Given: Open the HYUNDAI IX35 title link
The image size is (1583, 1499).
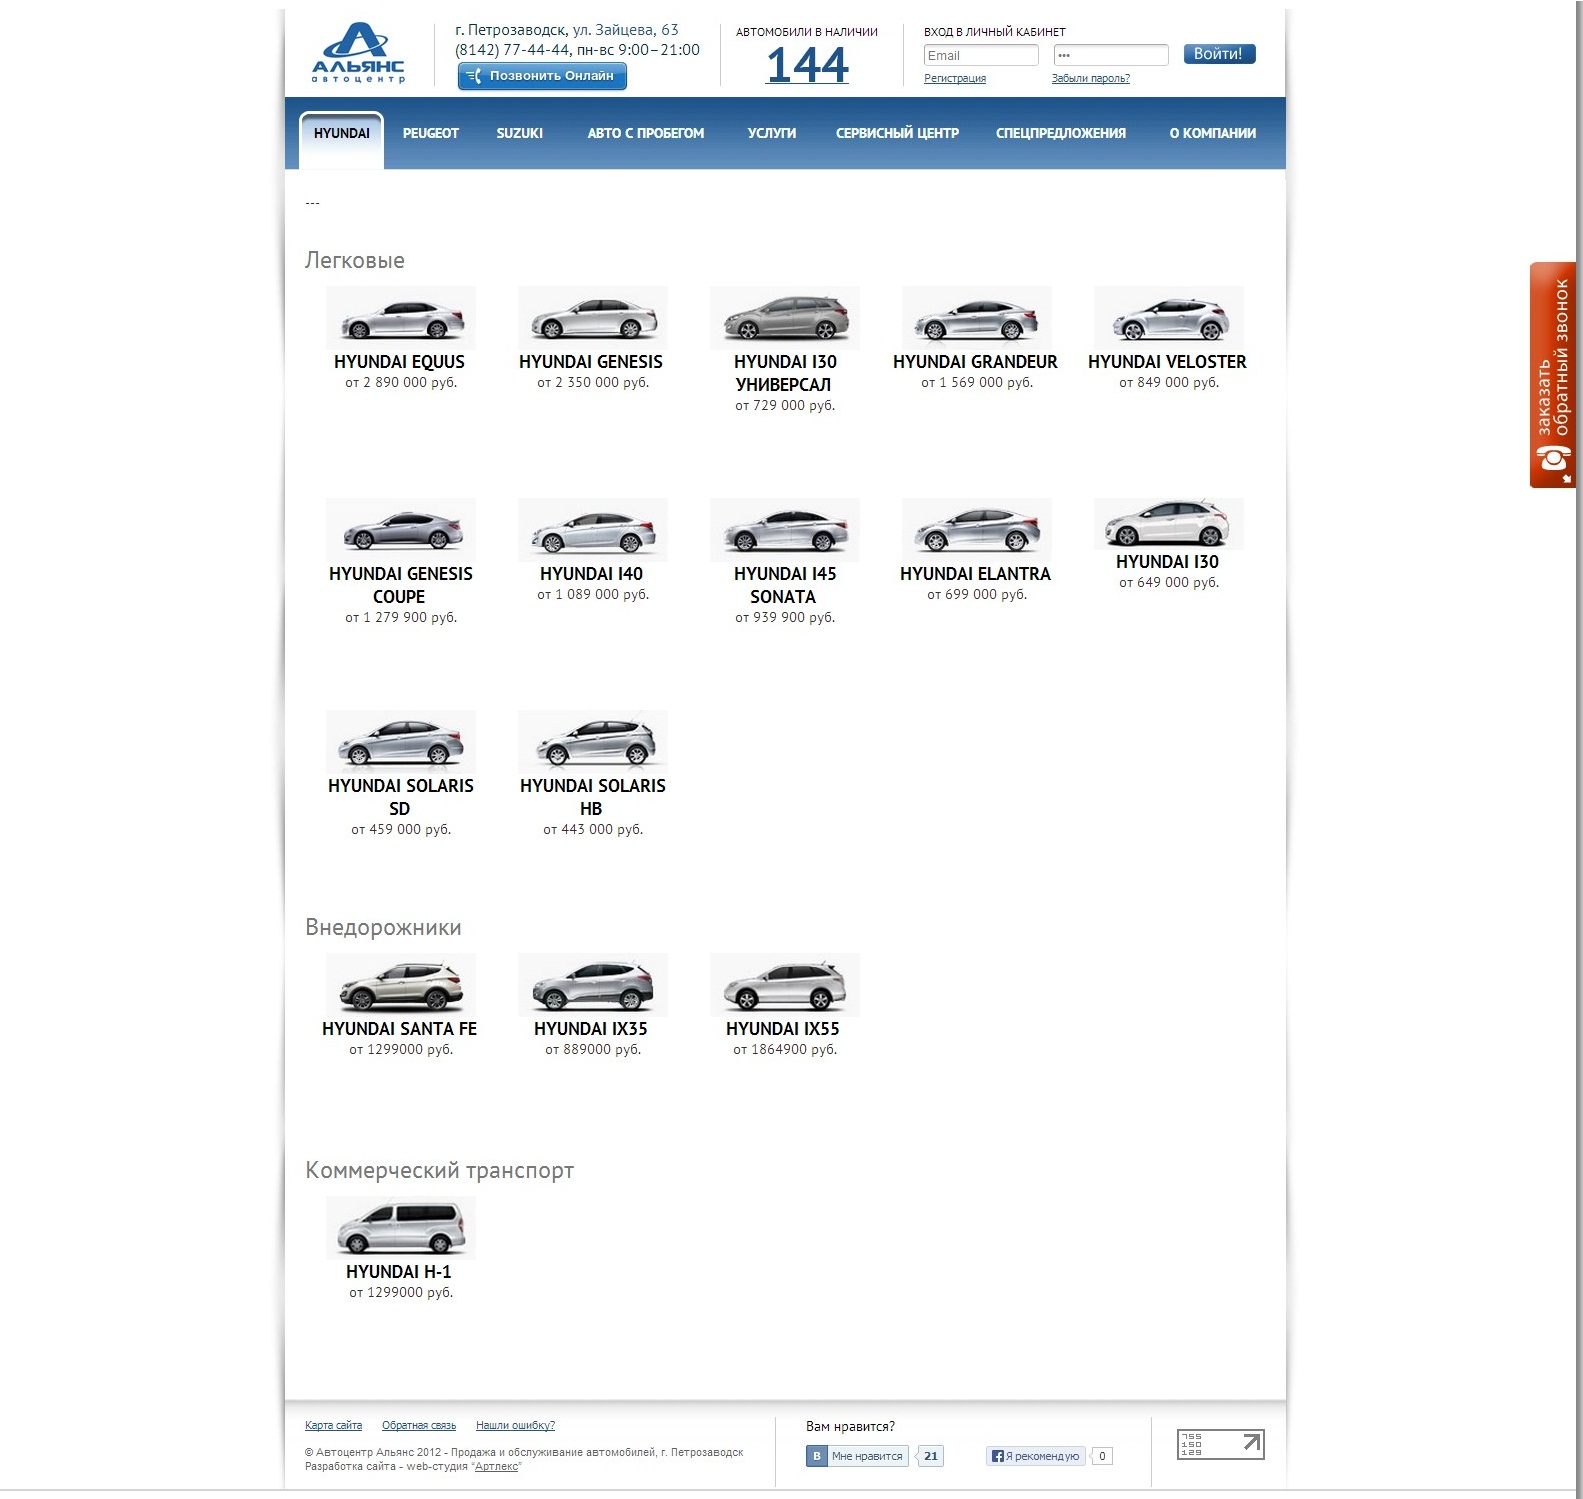Looking at the screenshot, I should click(x=591, y=1029).
